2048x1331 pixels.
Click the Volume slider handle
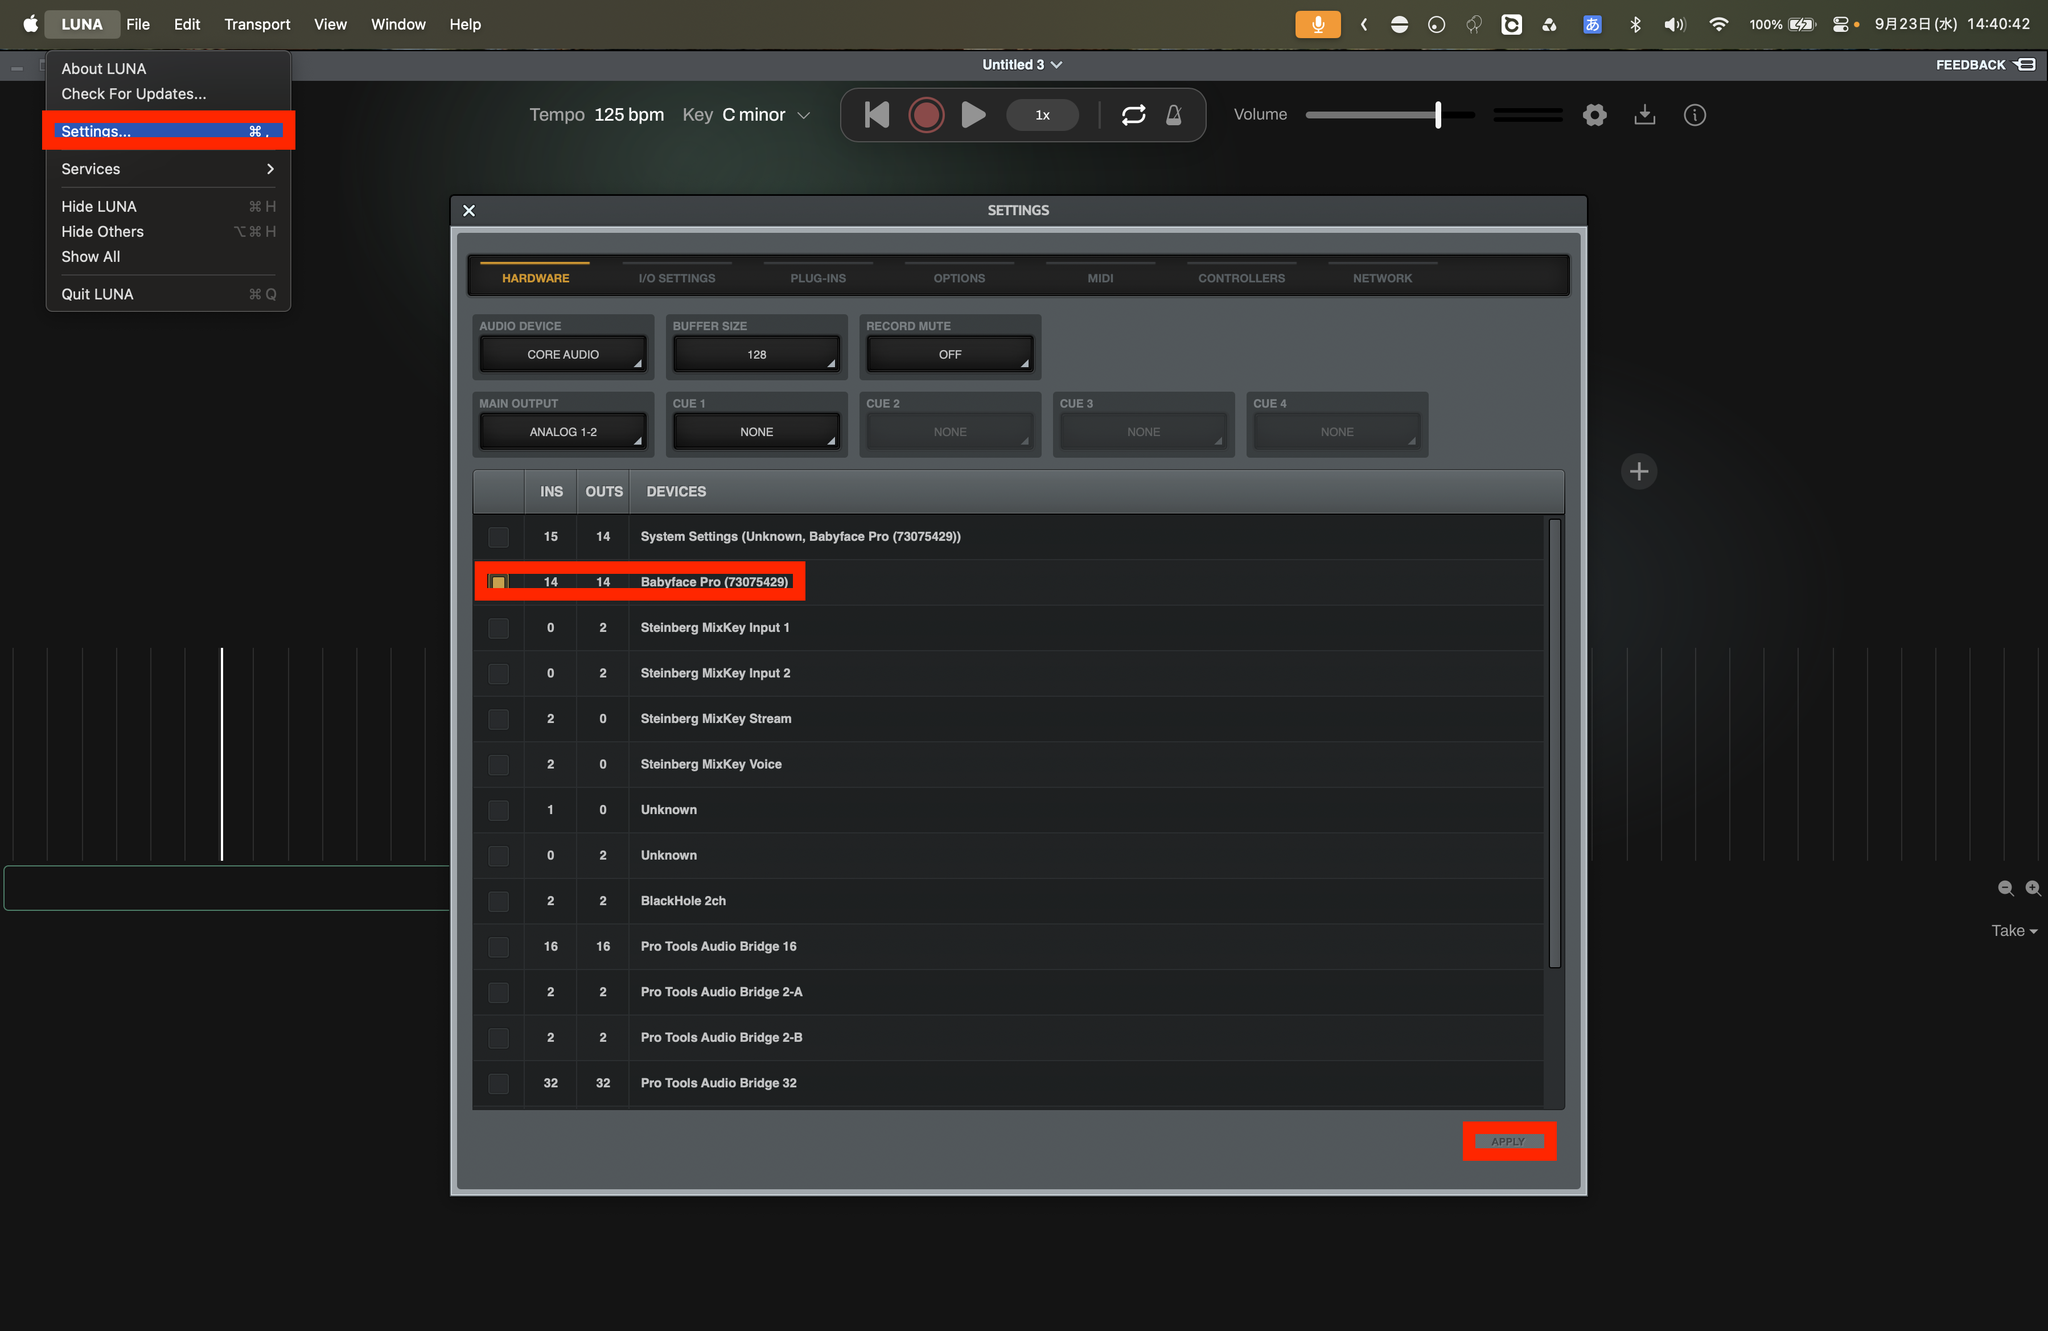1438,115
